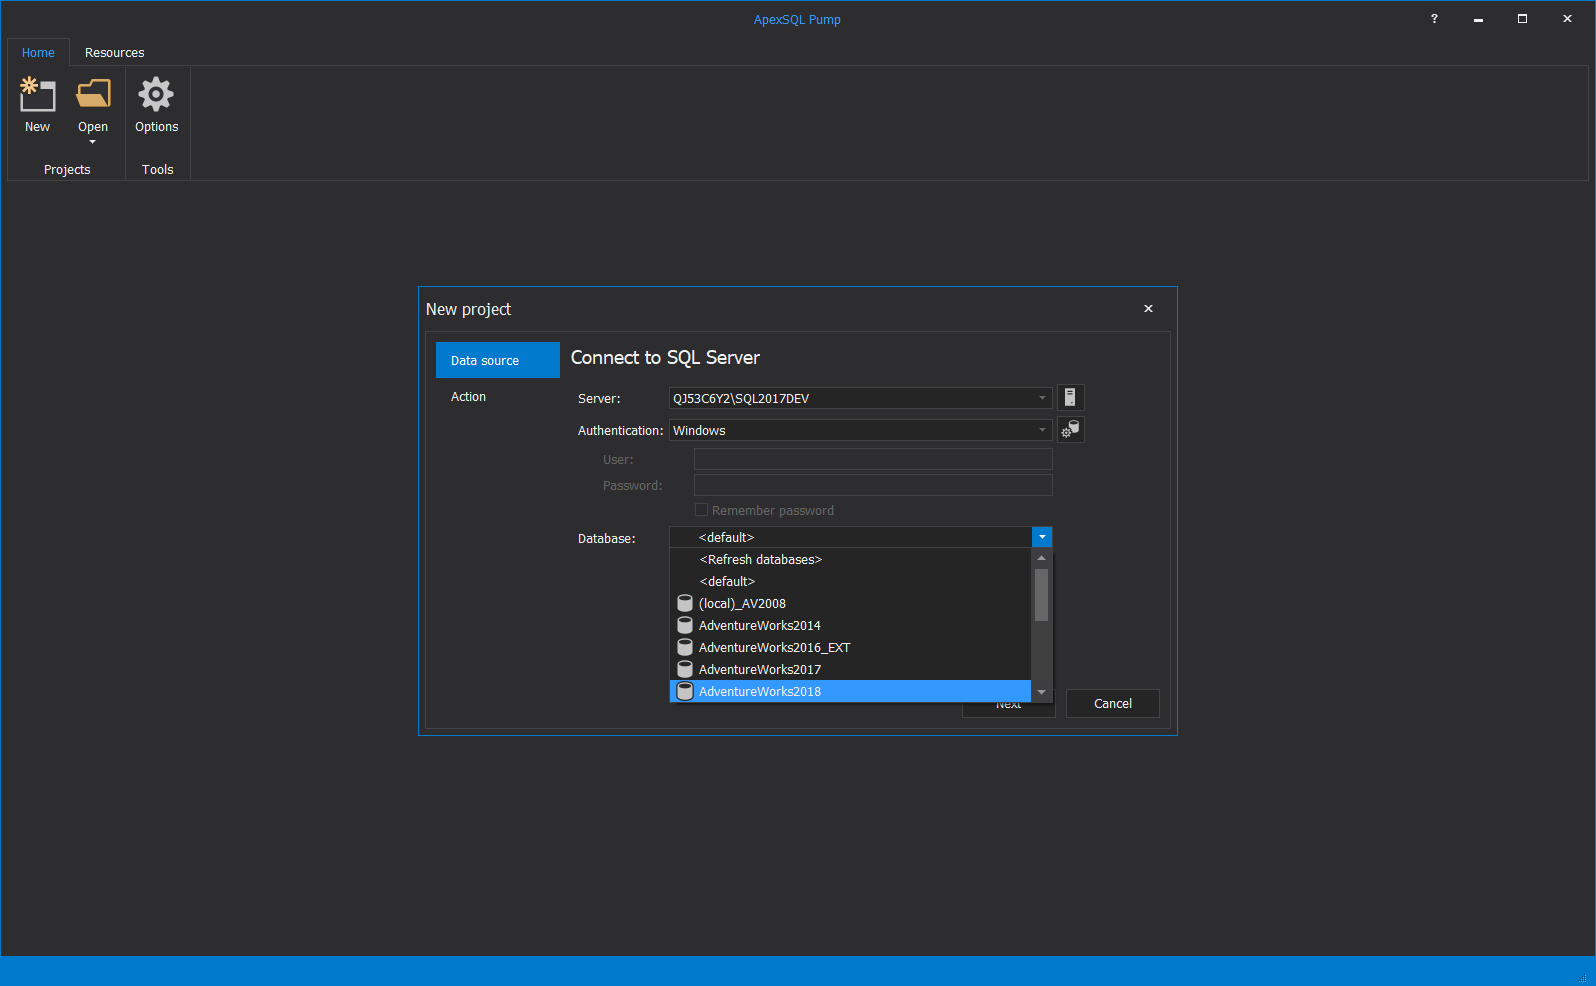Expand the Server dropdown

click(1042, 398)
